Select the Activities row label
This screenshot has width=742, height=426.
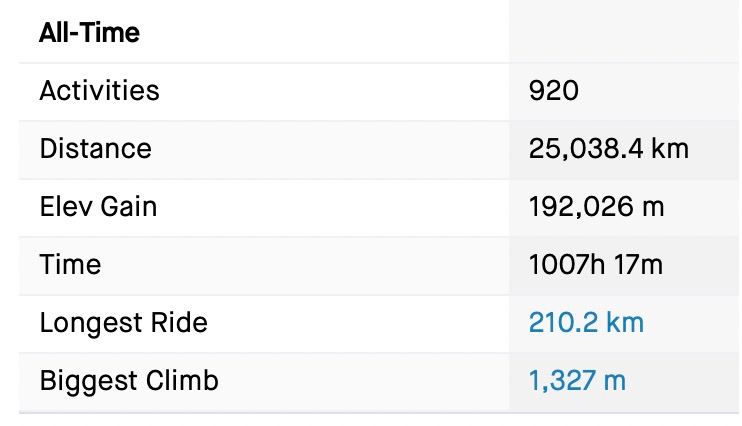99,91
